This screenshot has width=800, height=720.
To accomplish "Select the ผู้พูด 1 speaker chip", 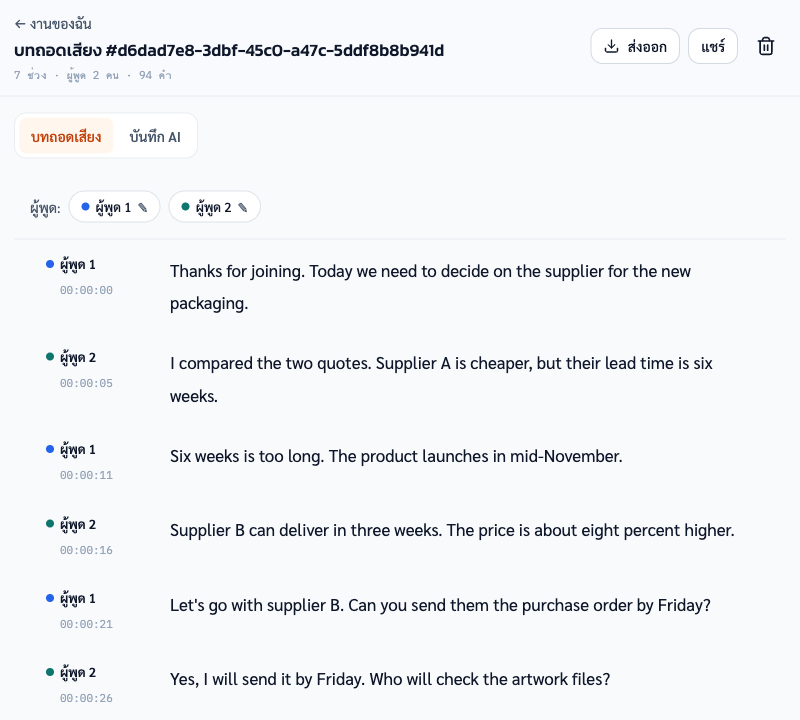I will [x=114, y=207].
